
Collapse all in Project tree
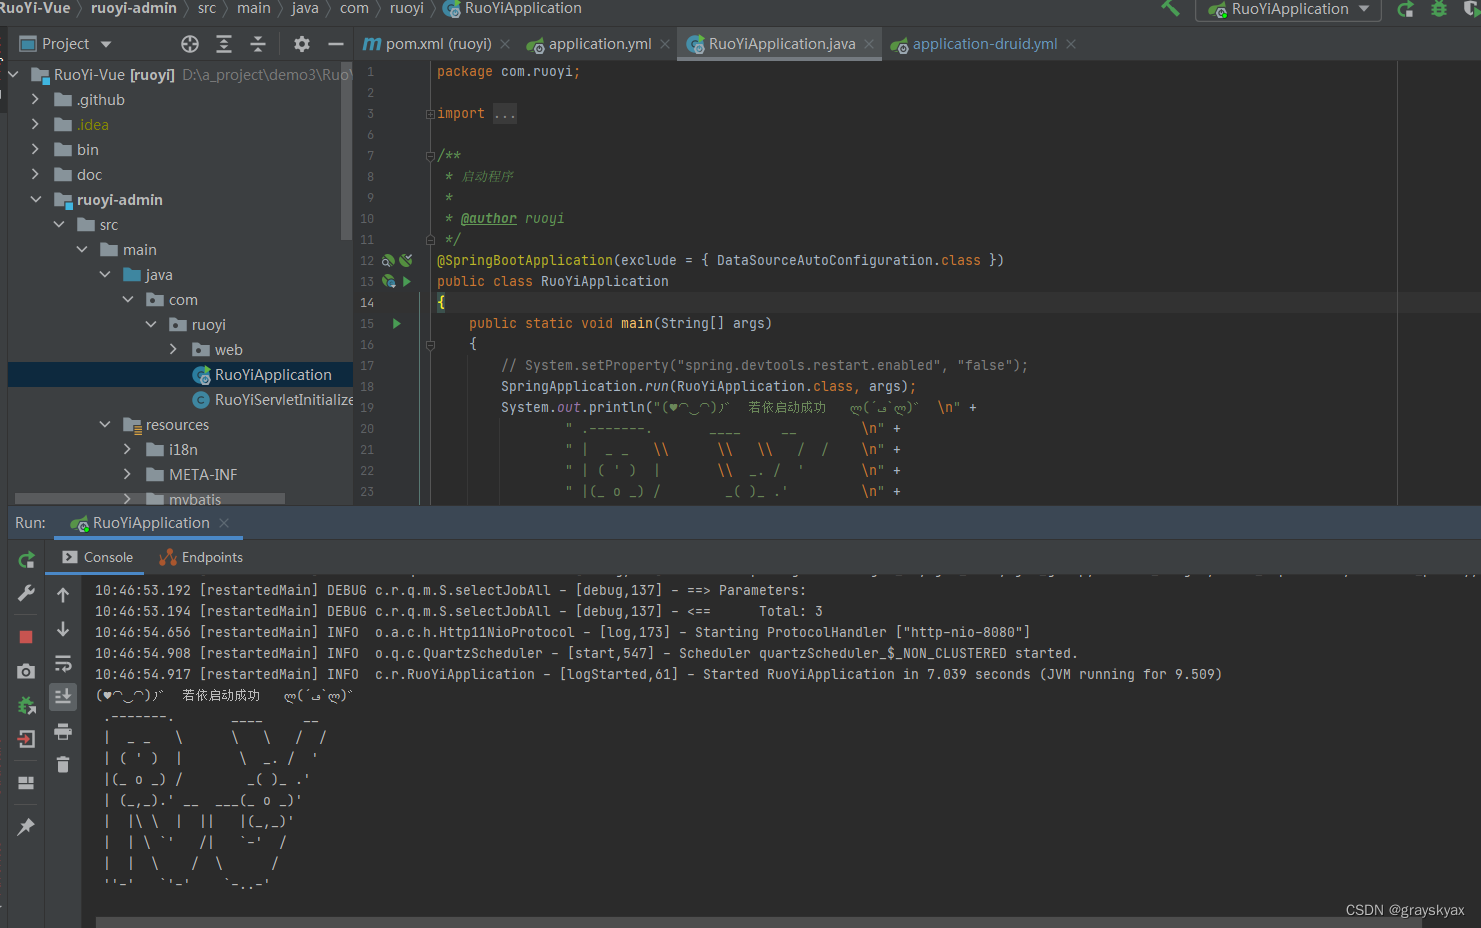tap(258, 44)
